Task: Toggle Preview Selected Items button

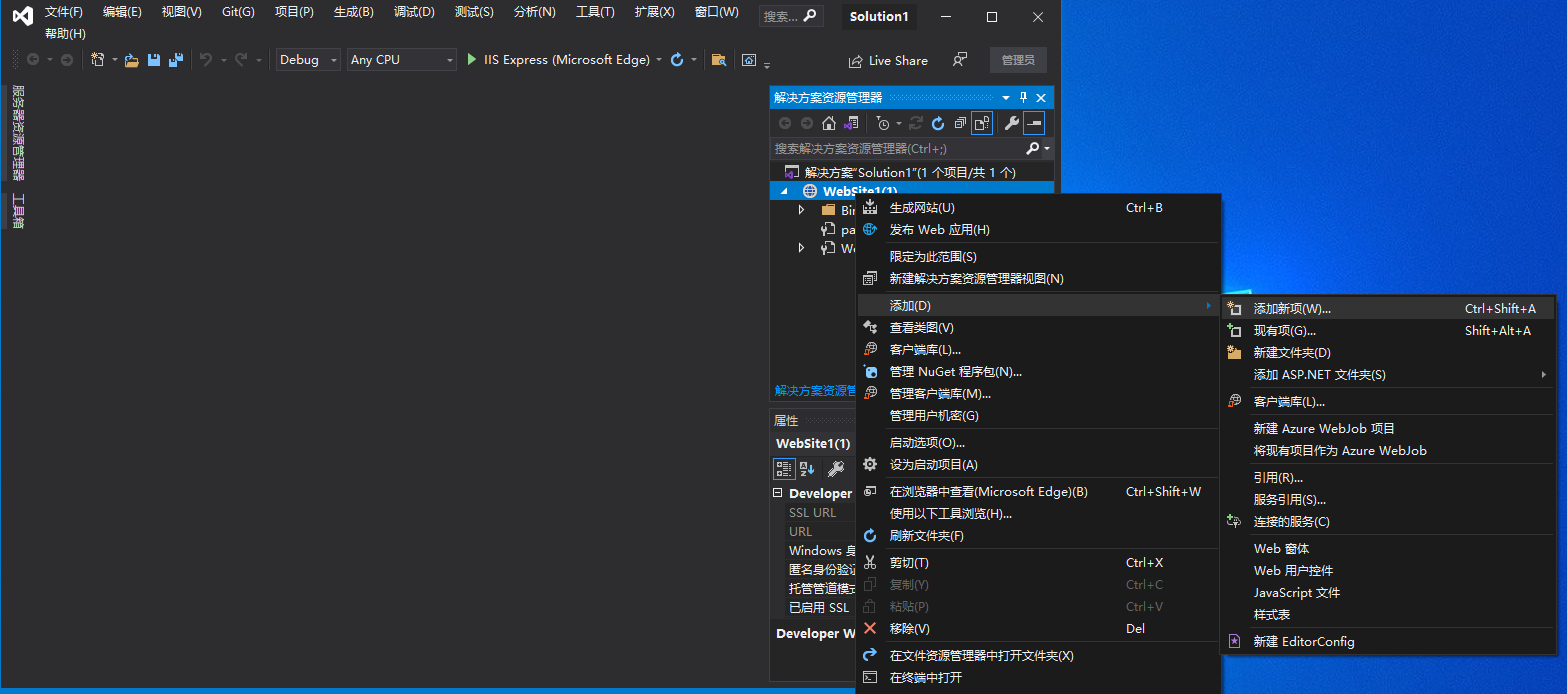Action: click(1034, 123)
